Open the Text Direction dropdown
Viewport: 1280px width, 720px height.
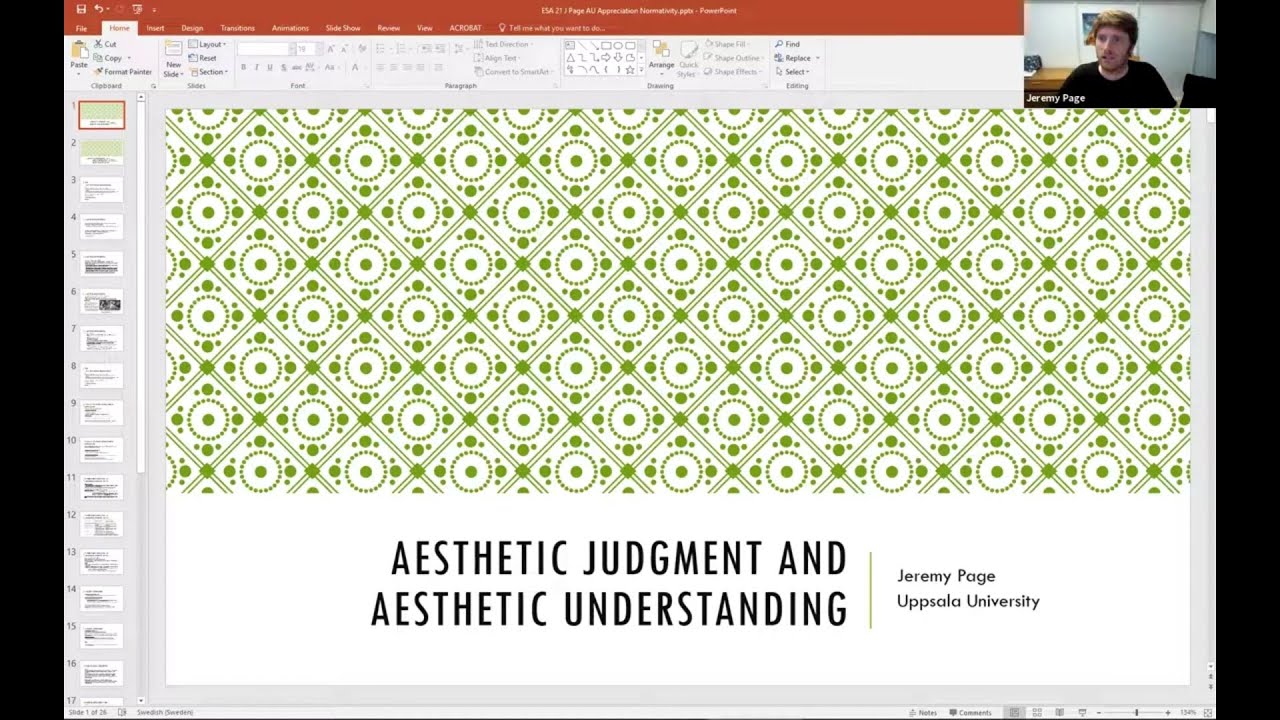(504, 44)
